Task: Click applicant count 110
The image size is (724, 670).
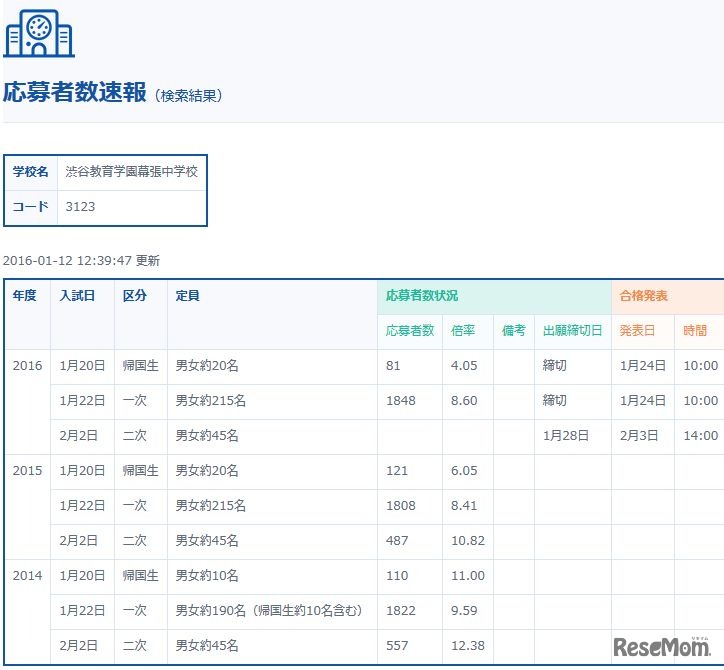Action: (x=397, y=575)
